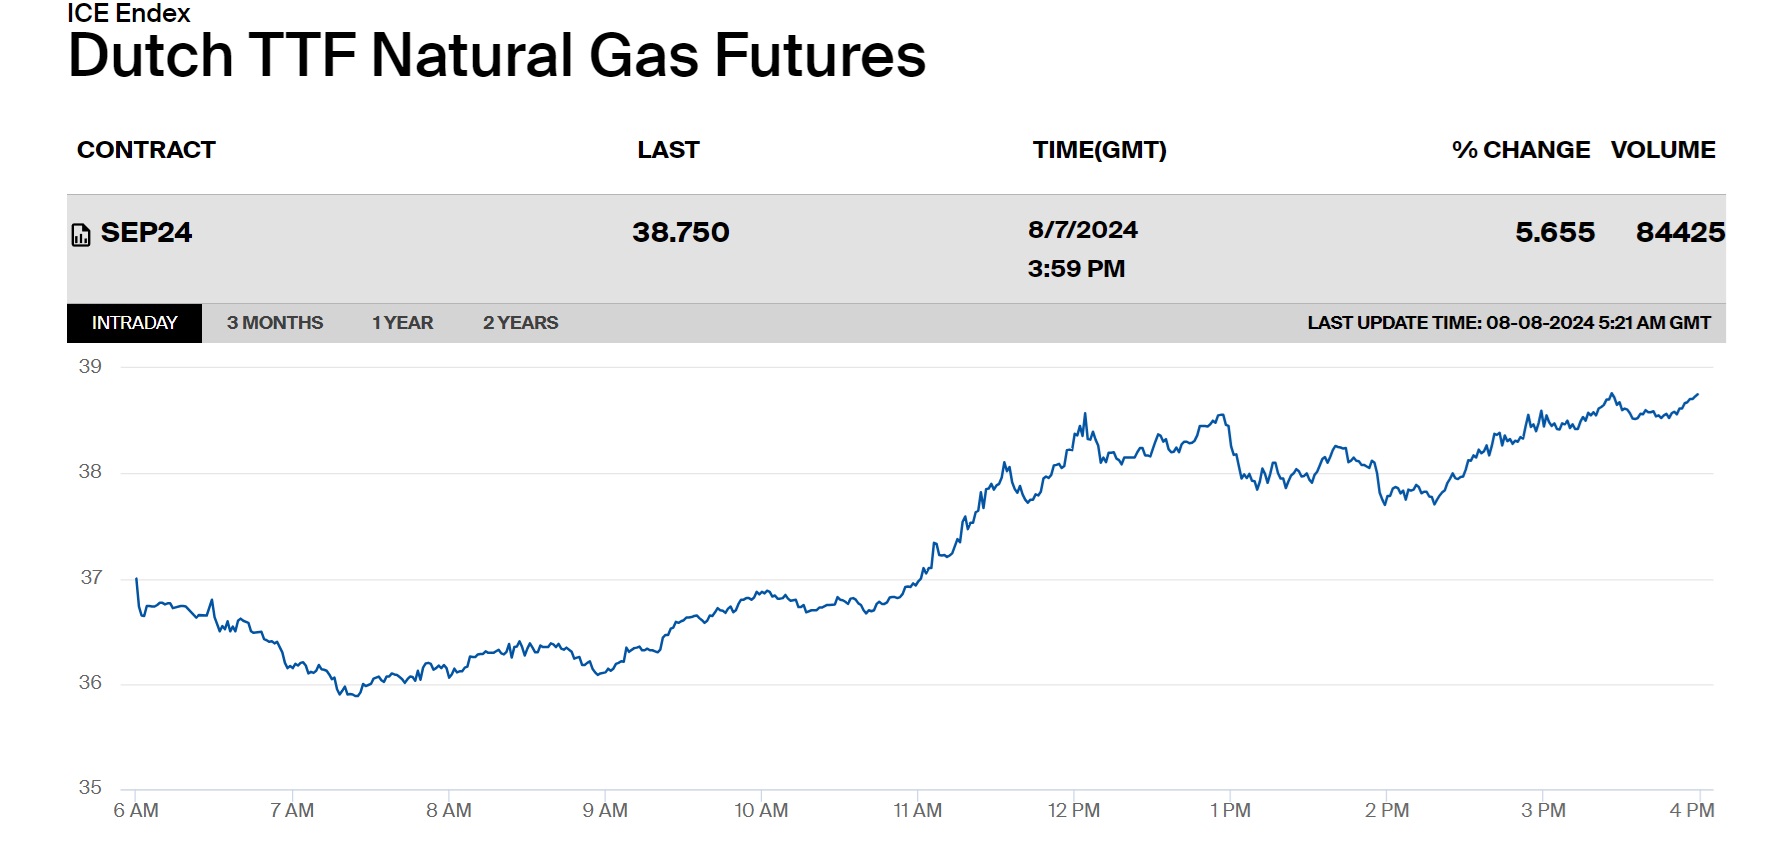Click the 5.655 percent change value
This screenshot has width=1765, height=846.
tap(1555, 233)
